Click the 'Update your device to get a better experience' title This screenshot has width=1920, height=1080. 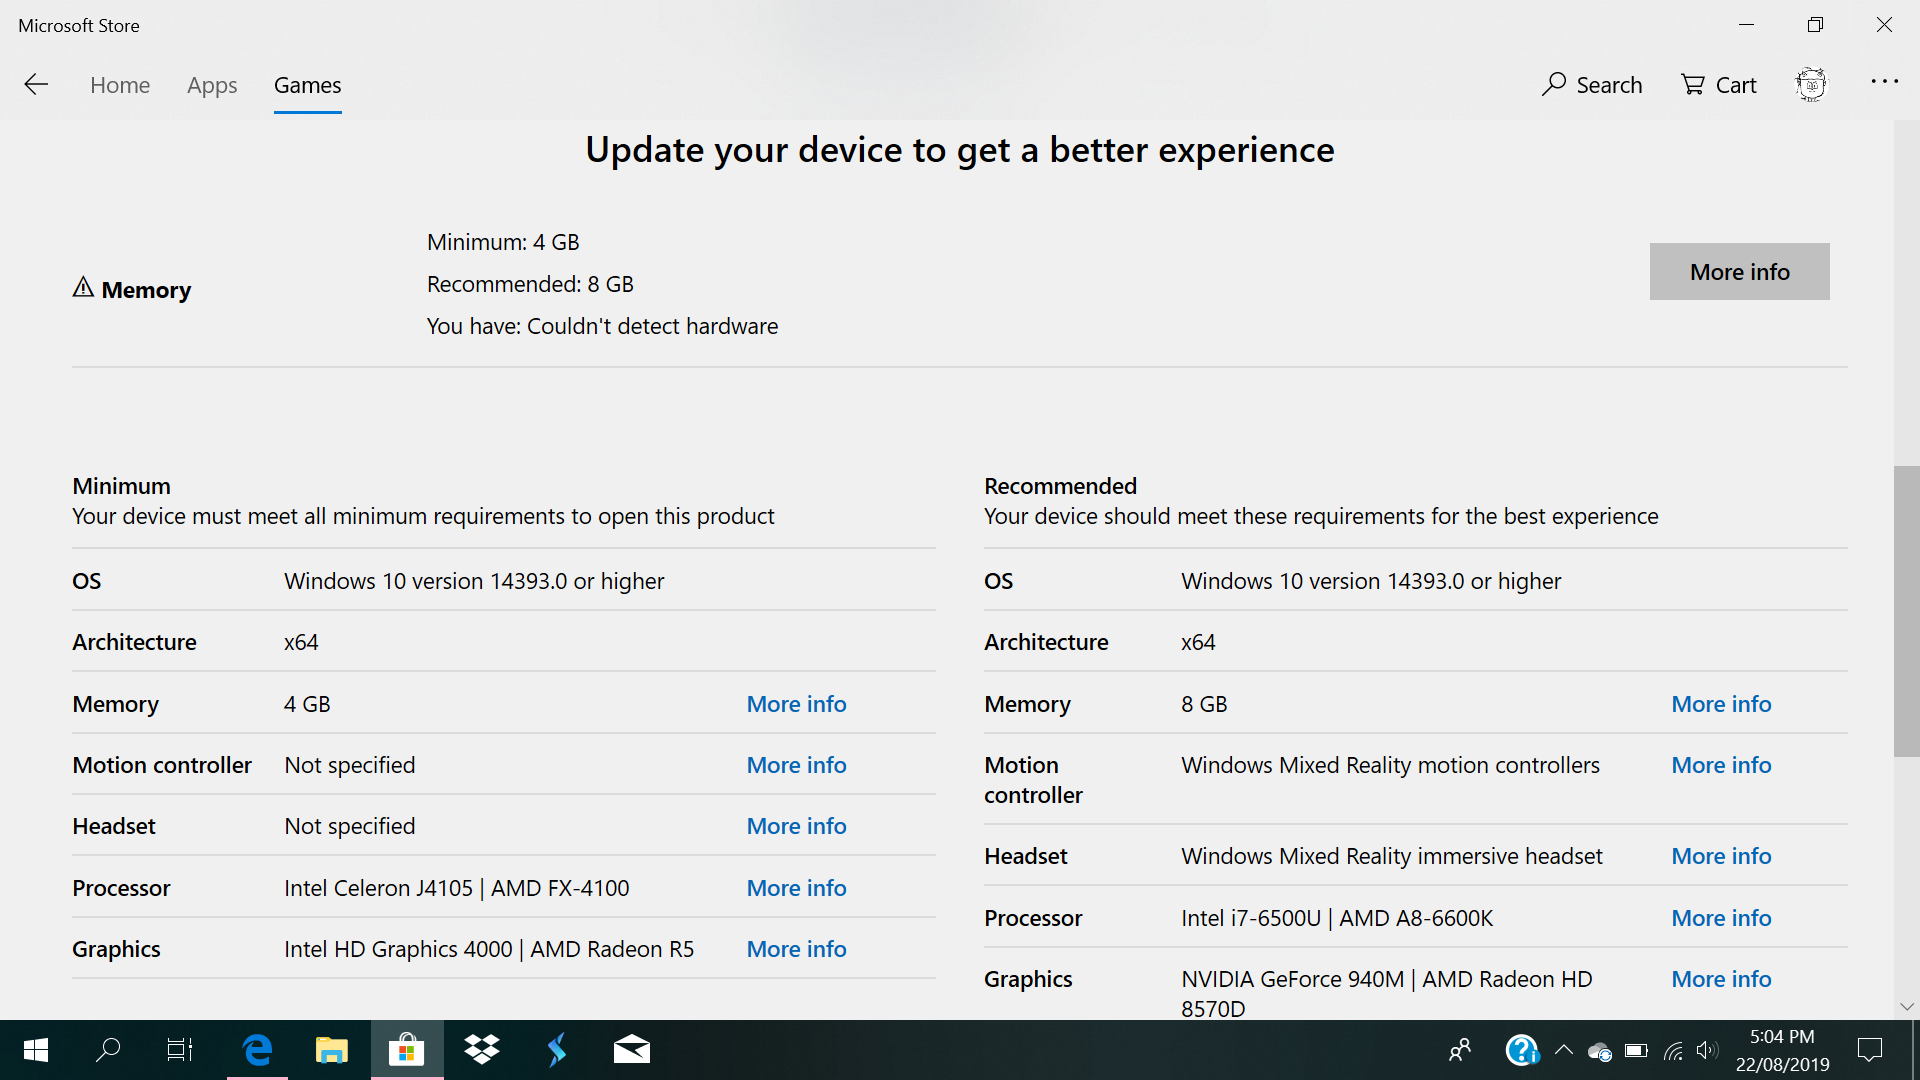[960, 150]
